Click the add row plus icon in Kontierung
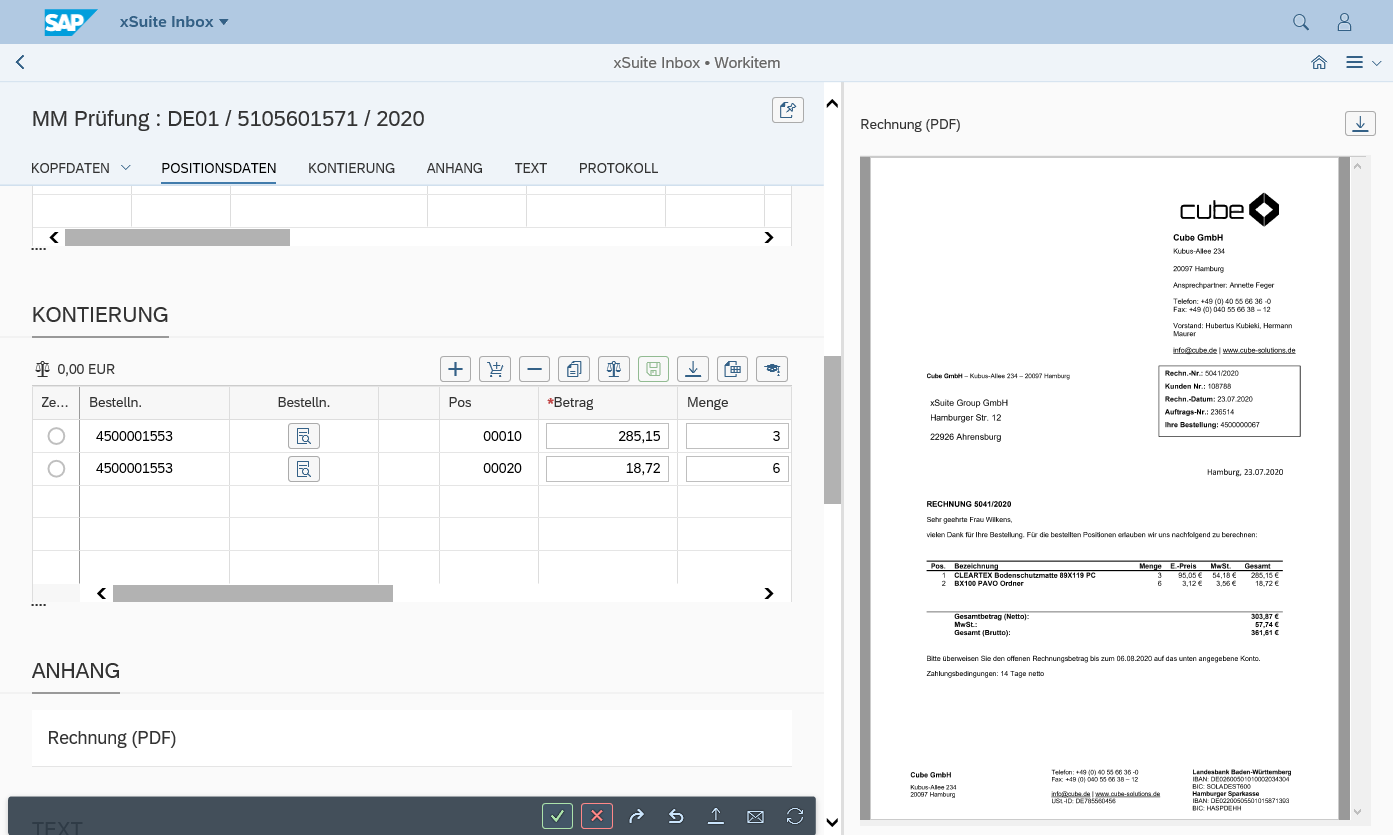The height and width of the screenshot is (835, 1393). pyautogui.click(x=456, y=369)
